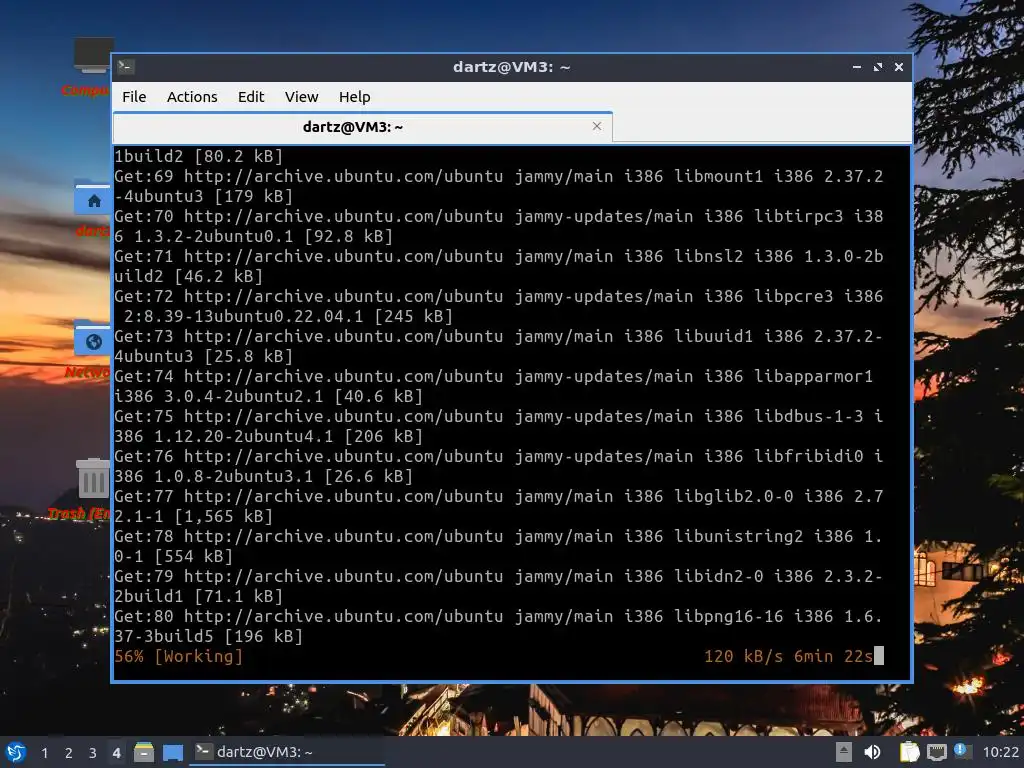Launch the file manager from taskbar
The image size is (1024, 768).
(144, 752)
